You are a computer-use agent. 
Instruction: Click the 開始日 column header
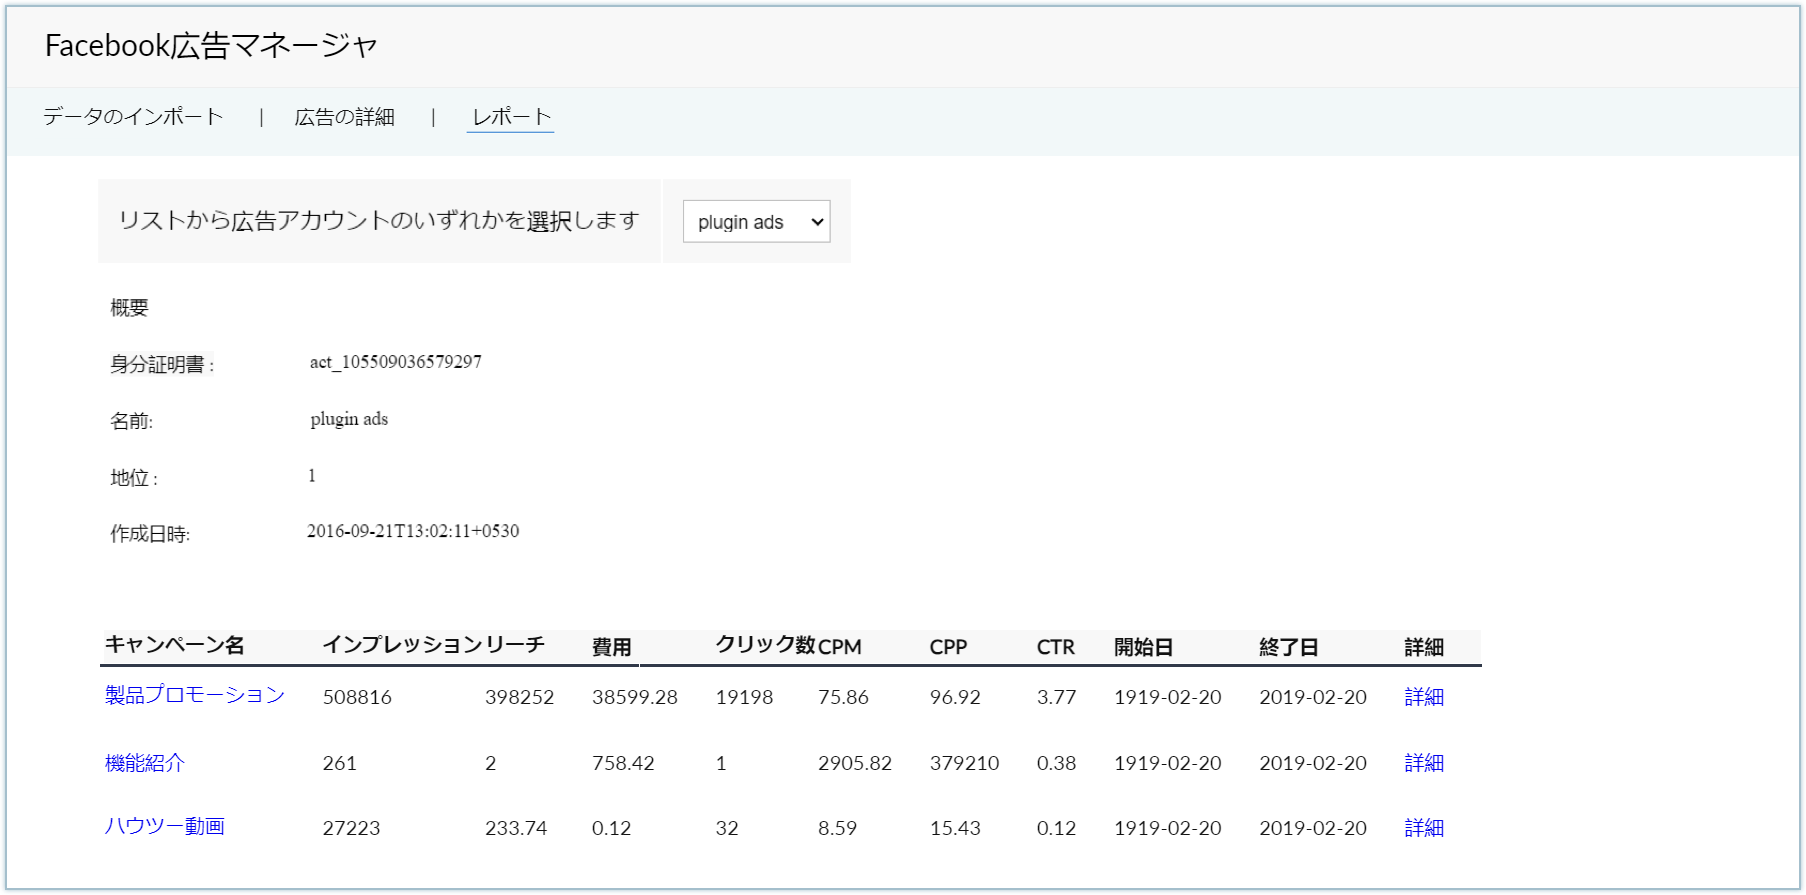(x=1144, y=647)
